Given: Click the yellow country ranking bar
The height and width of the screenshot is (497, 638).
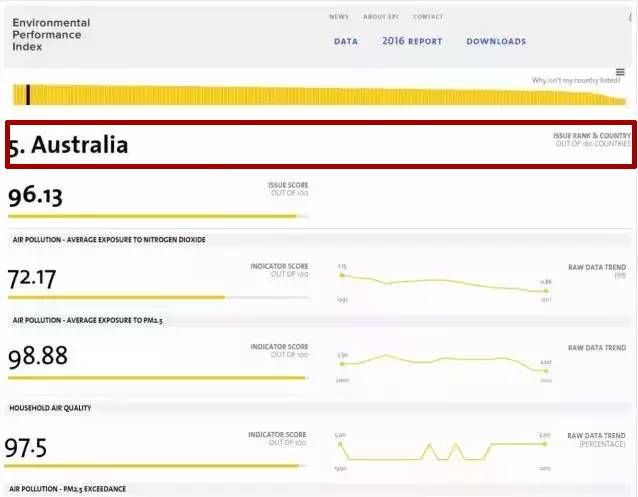Looking at the screenshot, I should click(x=319, y=95).
